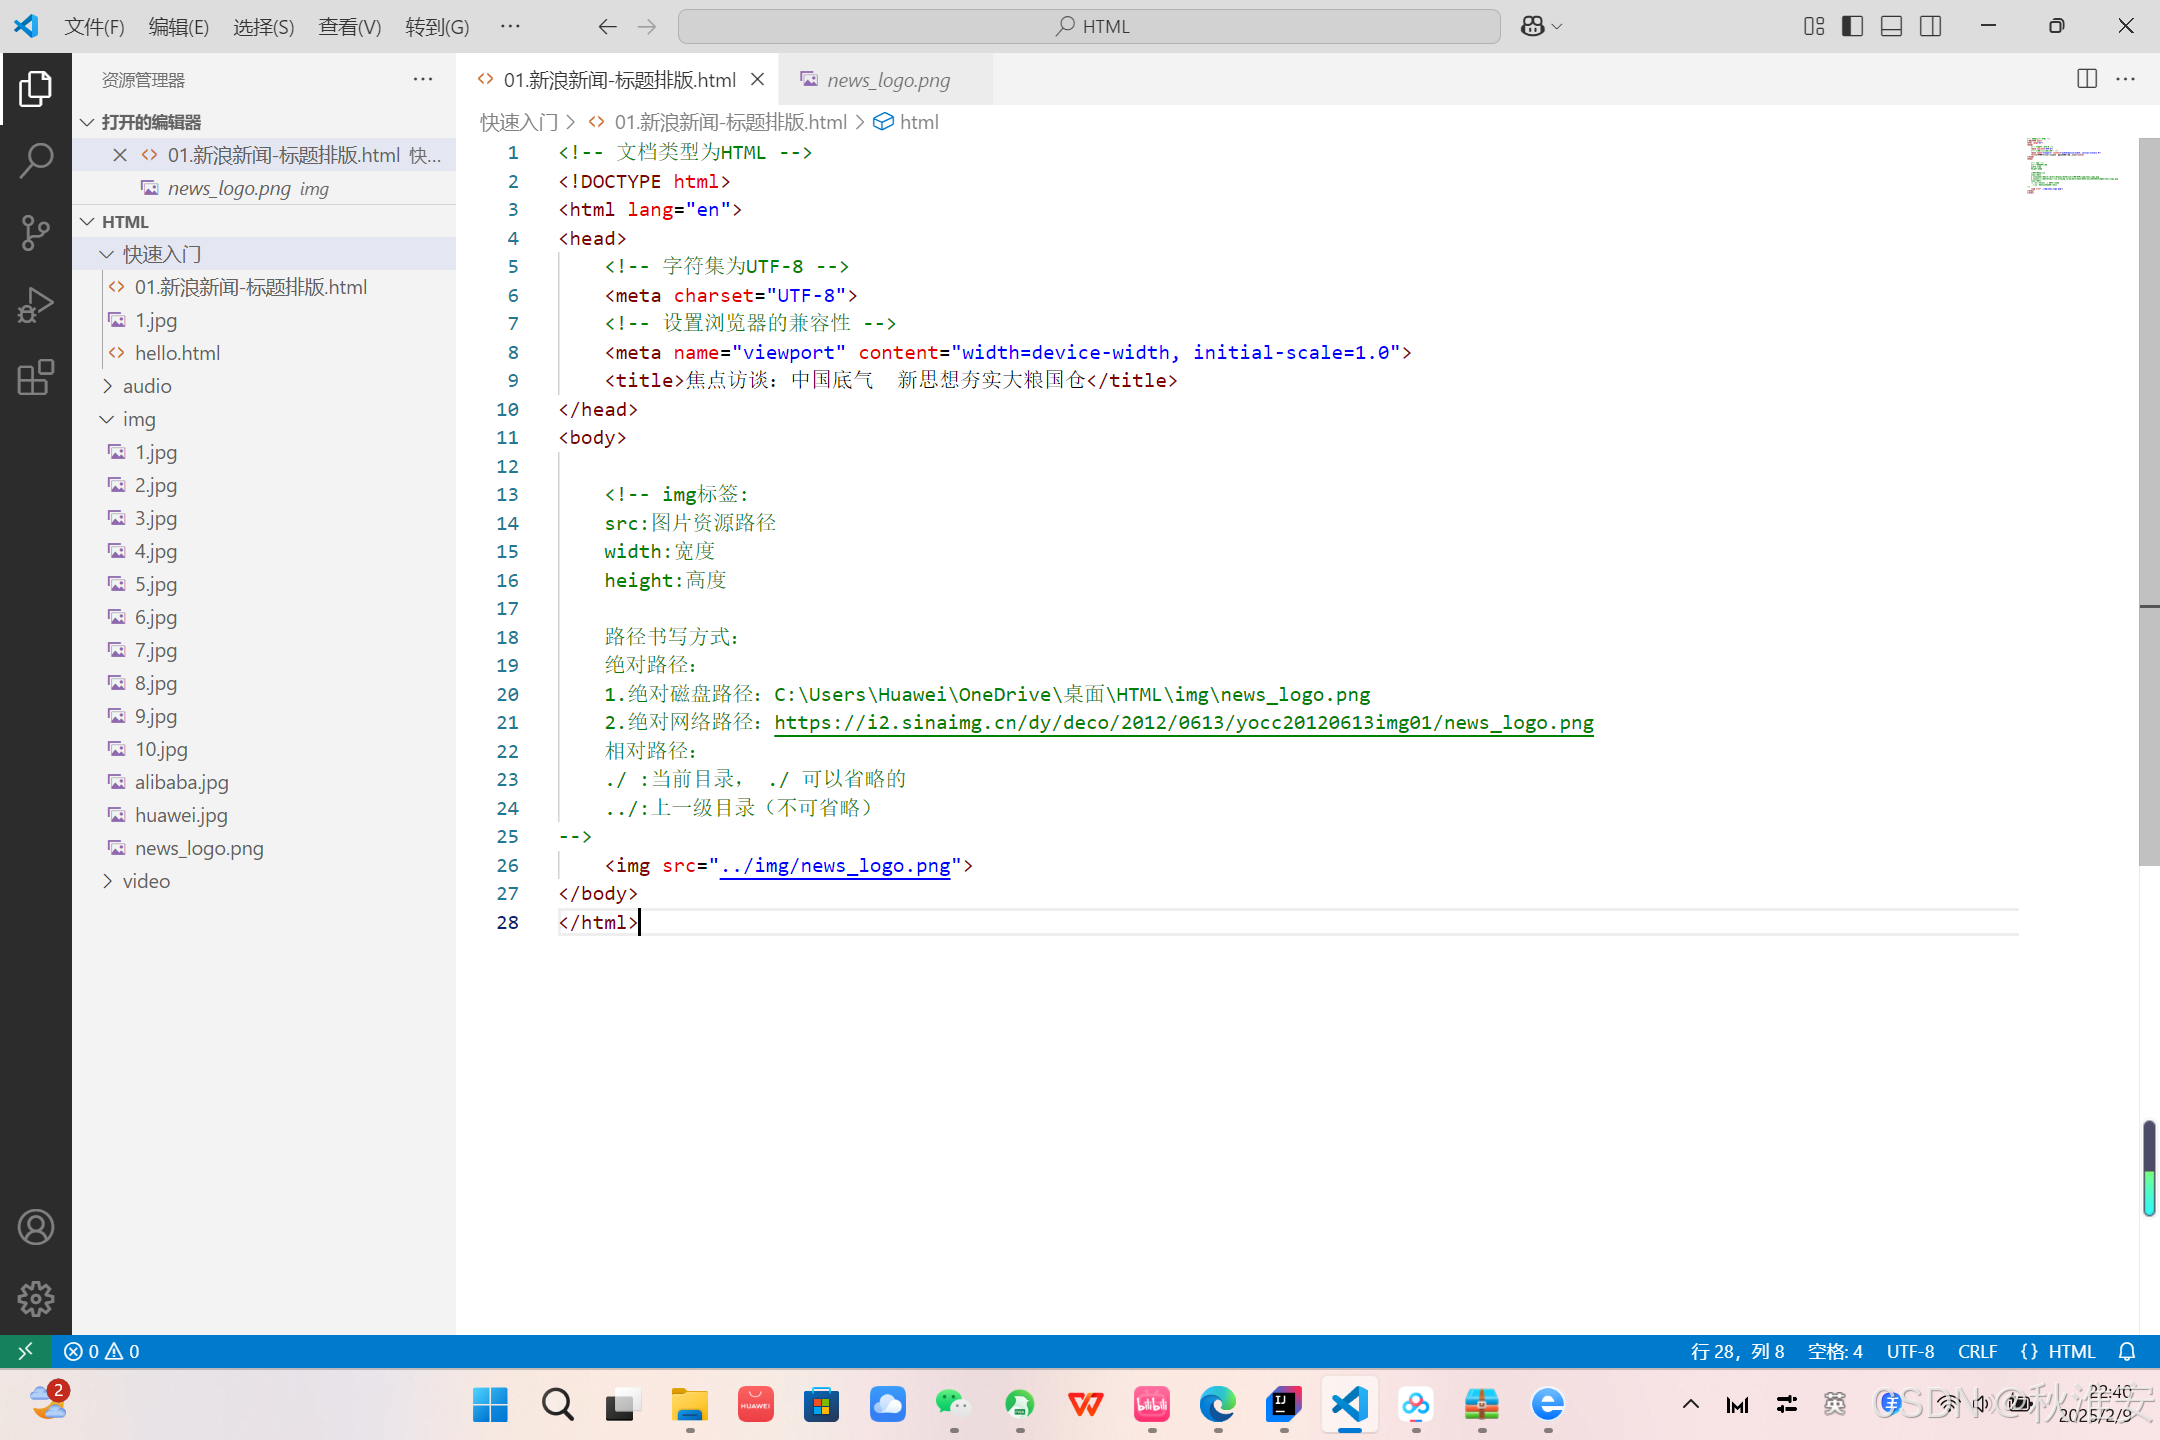The height and width of the screenshot is (1440, 2160).
Task: Open the Copilot chat icon
Action: click(1532, 27)
